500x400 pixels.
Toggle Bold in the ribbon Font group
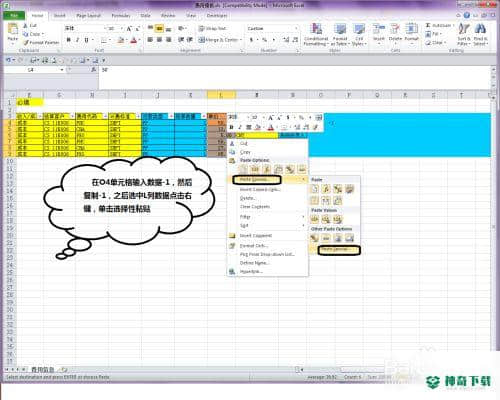point(69,40)
